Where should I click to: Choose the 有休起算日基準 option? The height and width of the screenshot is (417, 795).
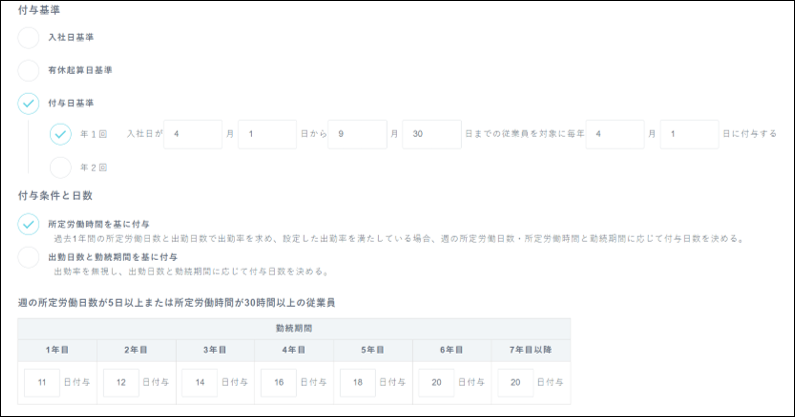(x=29, y=70)
